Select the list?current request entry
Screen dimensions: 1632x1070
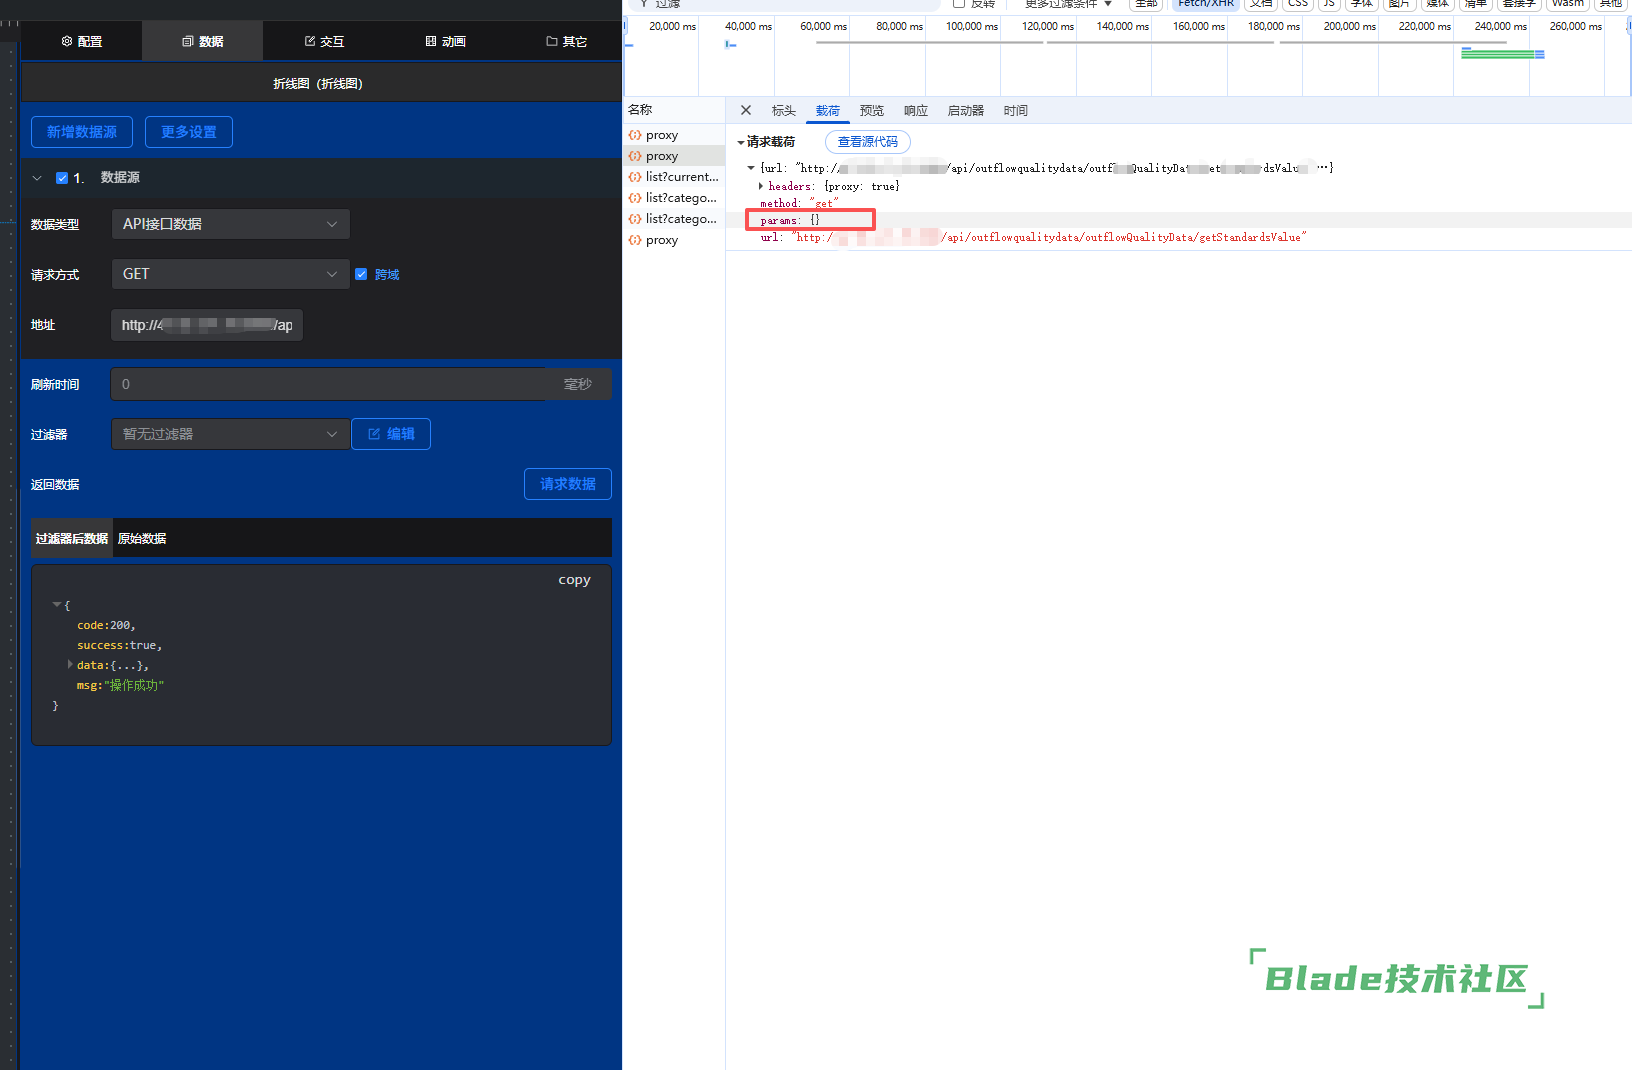[x=681, y=177]
